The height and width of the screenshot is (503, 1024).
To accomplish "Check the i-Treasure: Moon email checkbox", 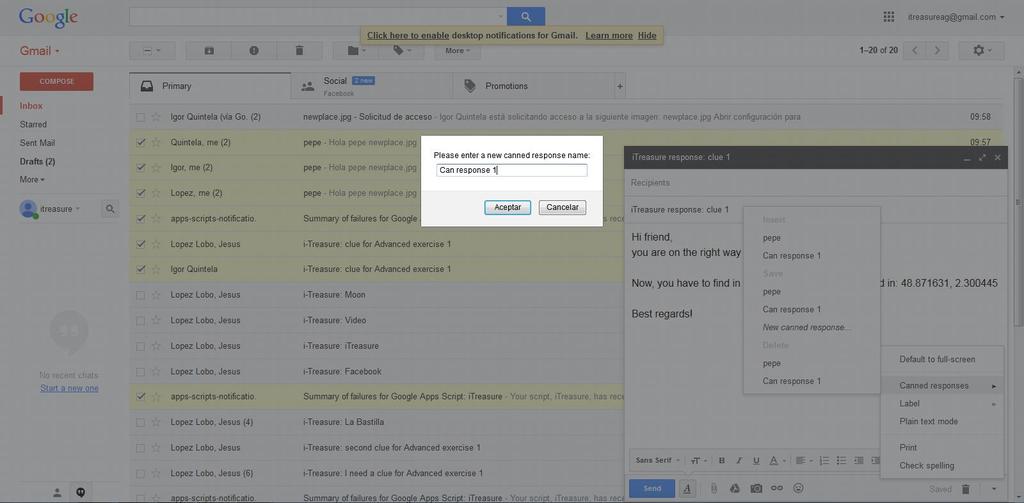I will (140, 295).
